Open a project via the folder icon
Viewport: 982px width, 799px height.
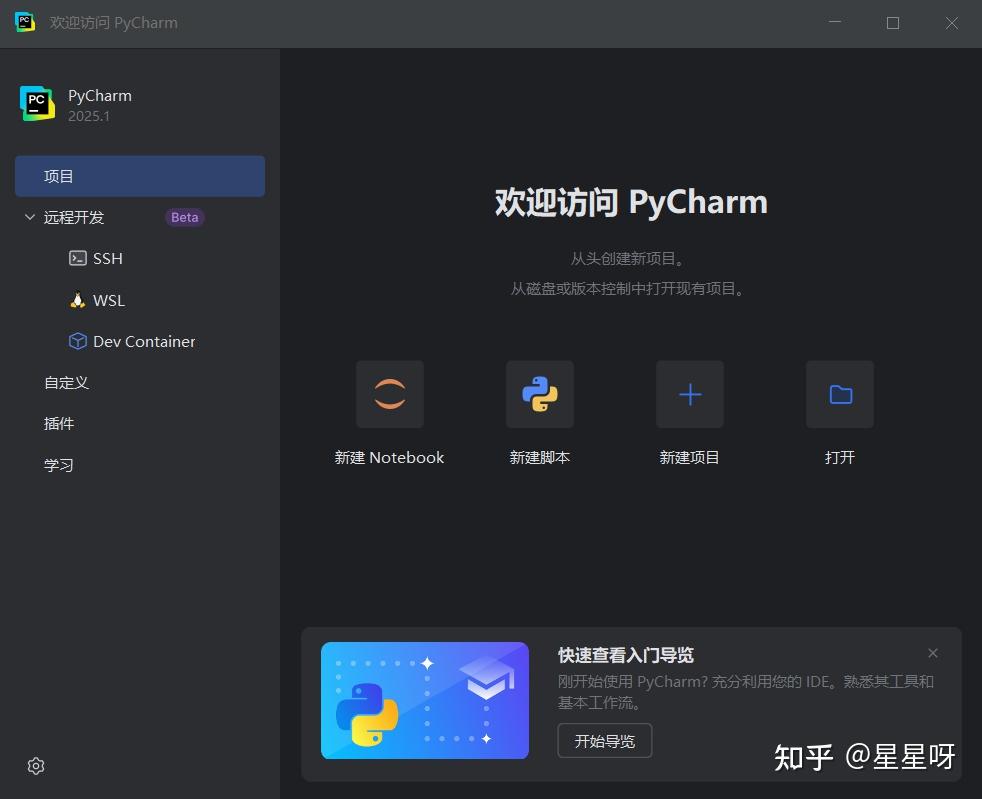(x=839, y=393)
